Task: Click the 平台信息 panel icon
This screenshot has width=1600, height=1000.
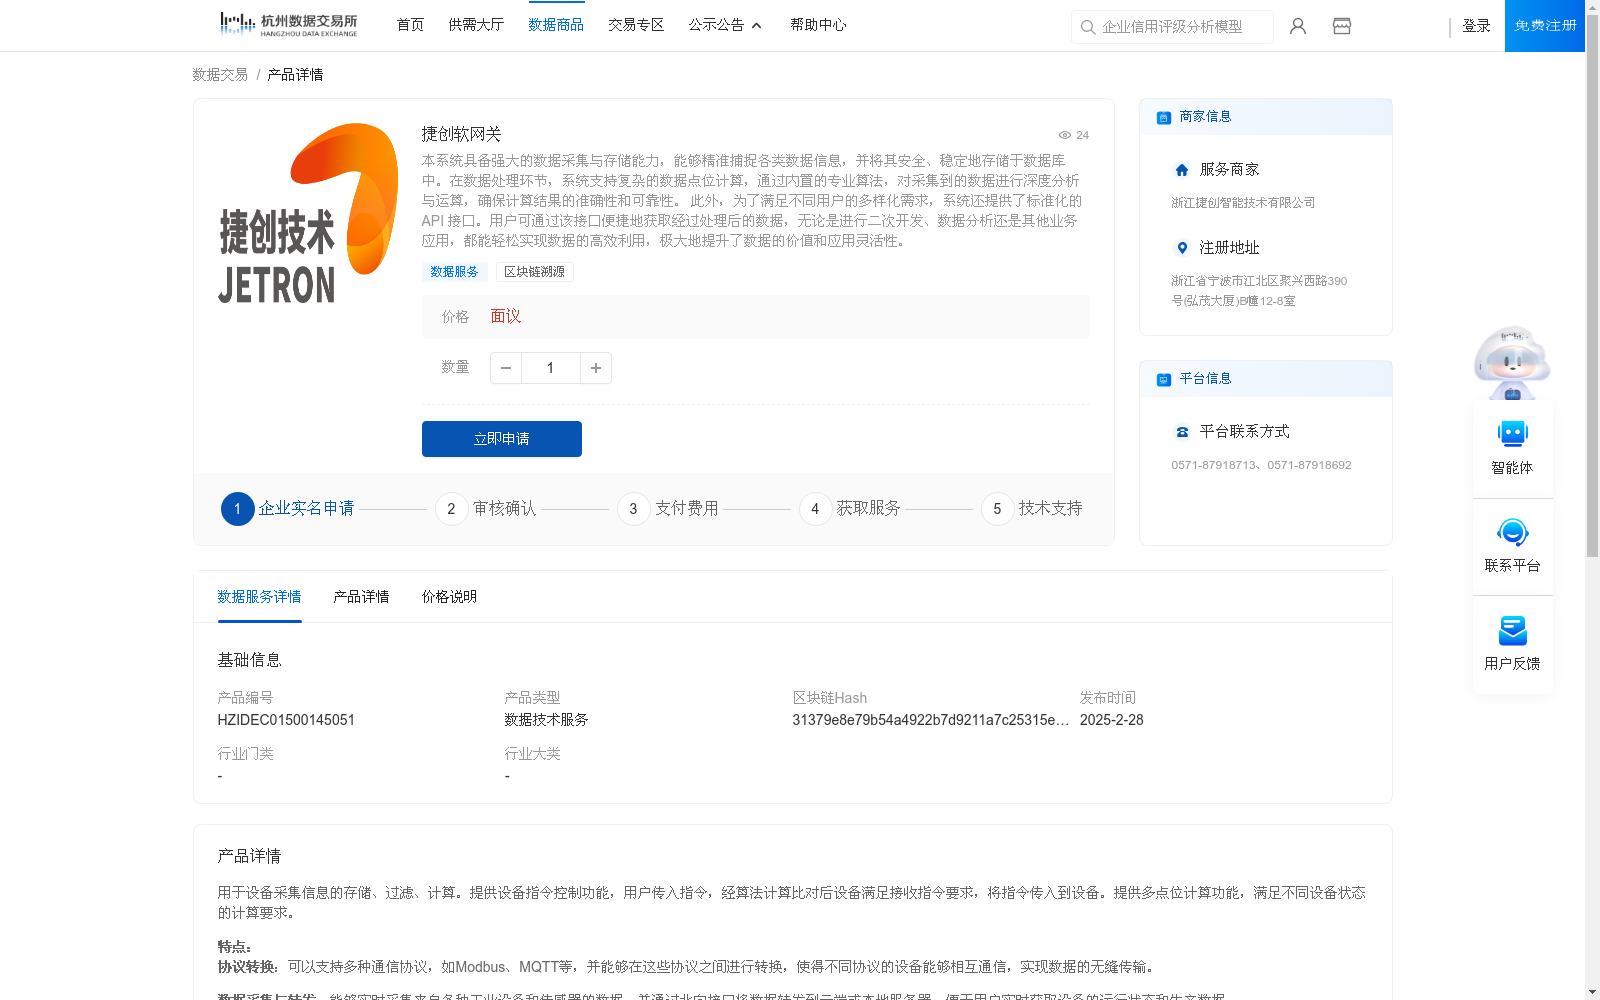Action: coord(1164,379)
